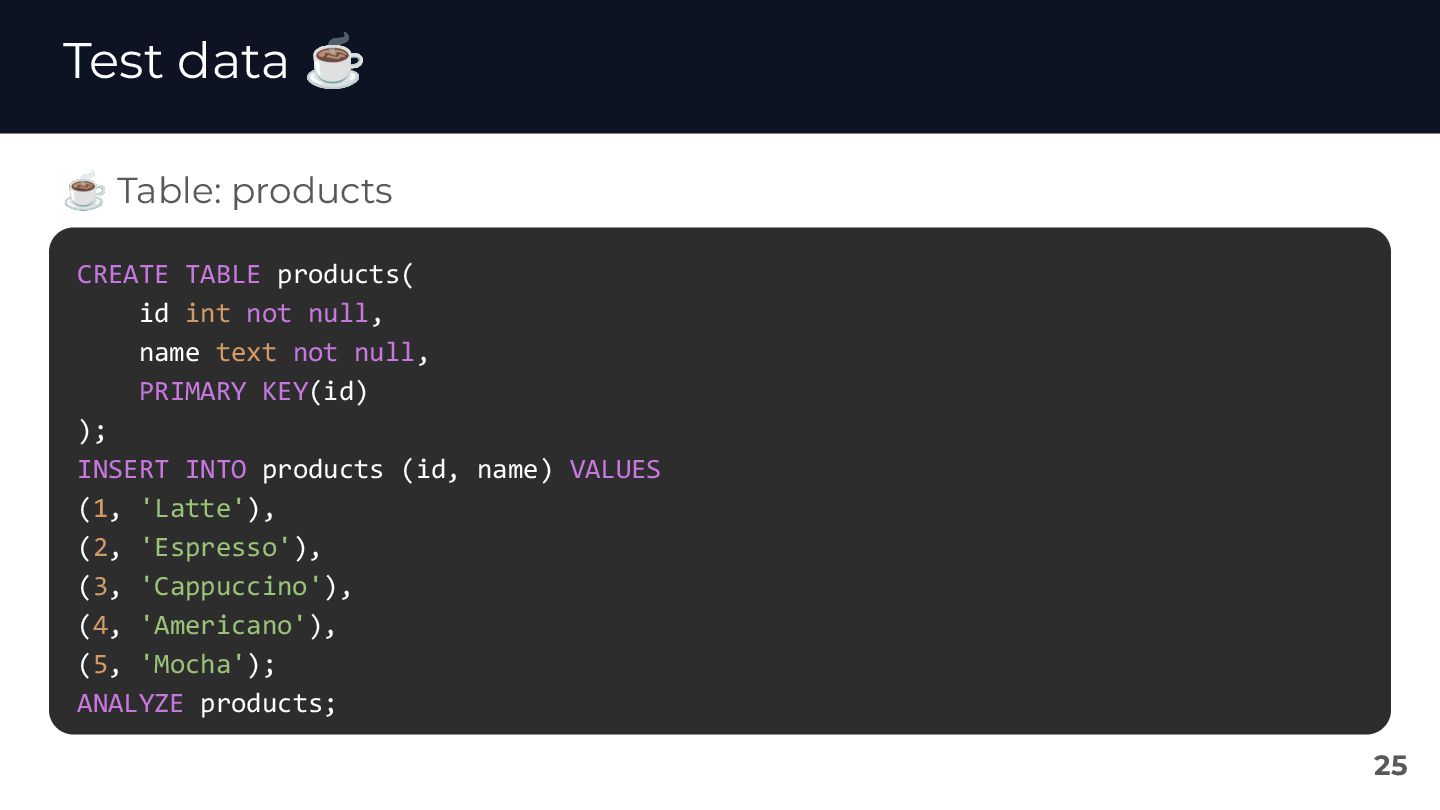Click "products(" in the CREATE statement

pyautogui.click(x=345, y=274)
